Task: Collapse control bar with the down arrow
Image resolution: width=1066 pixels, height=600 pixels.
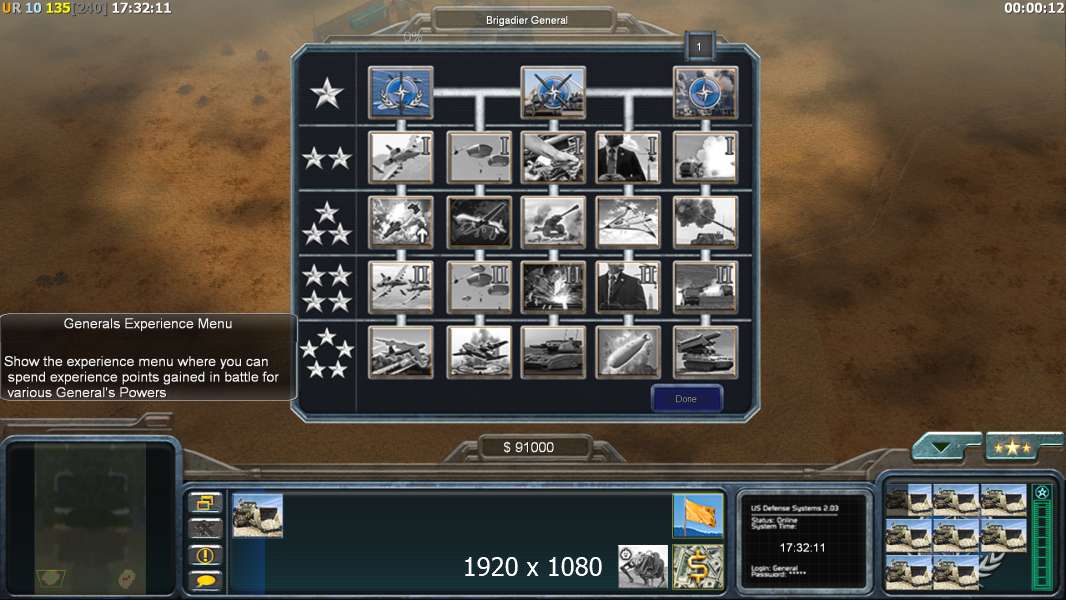Action: click(942, 447)
